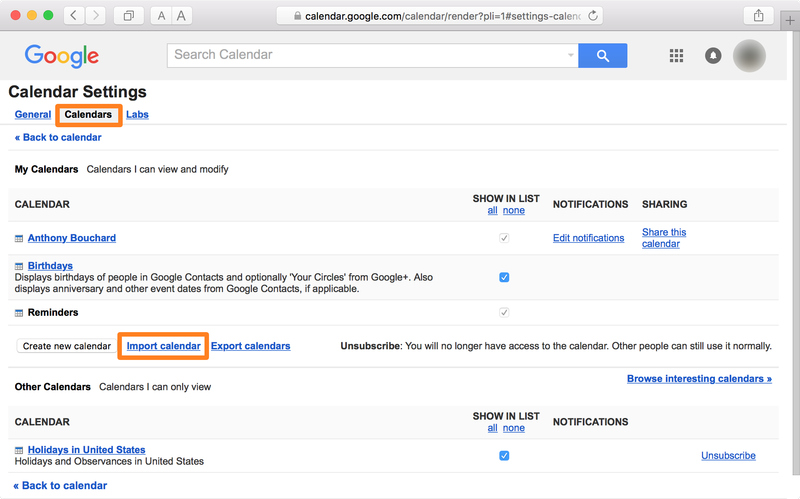The height and width of the screenshot is (499, 800).
Task: Click the Safari back arrow button
Action: pyautogui.click(x=74, y=15)
